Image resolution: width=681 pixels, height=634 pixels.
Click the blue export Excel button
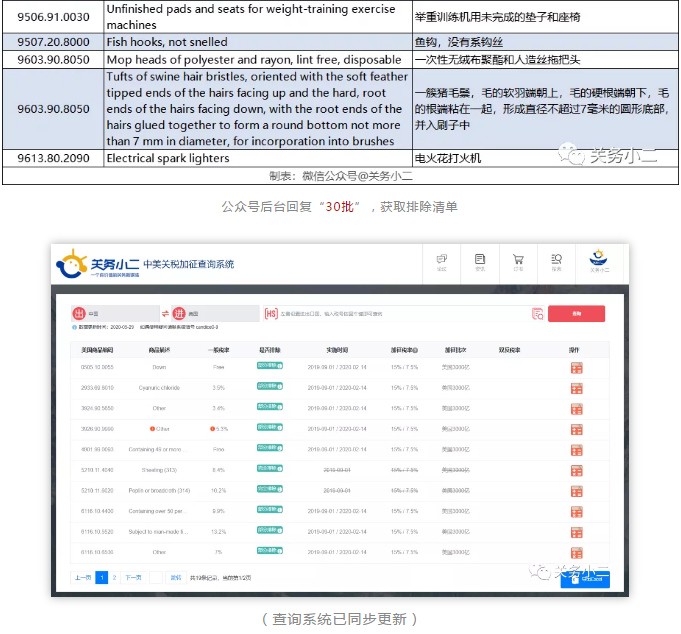(x=585, y=580)
